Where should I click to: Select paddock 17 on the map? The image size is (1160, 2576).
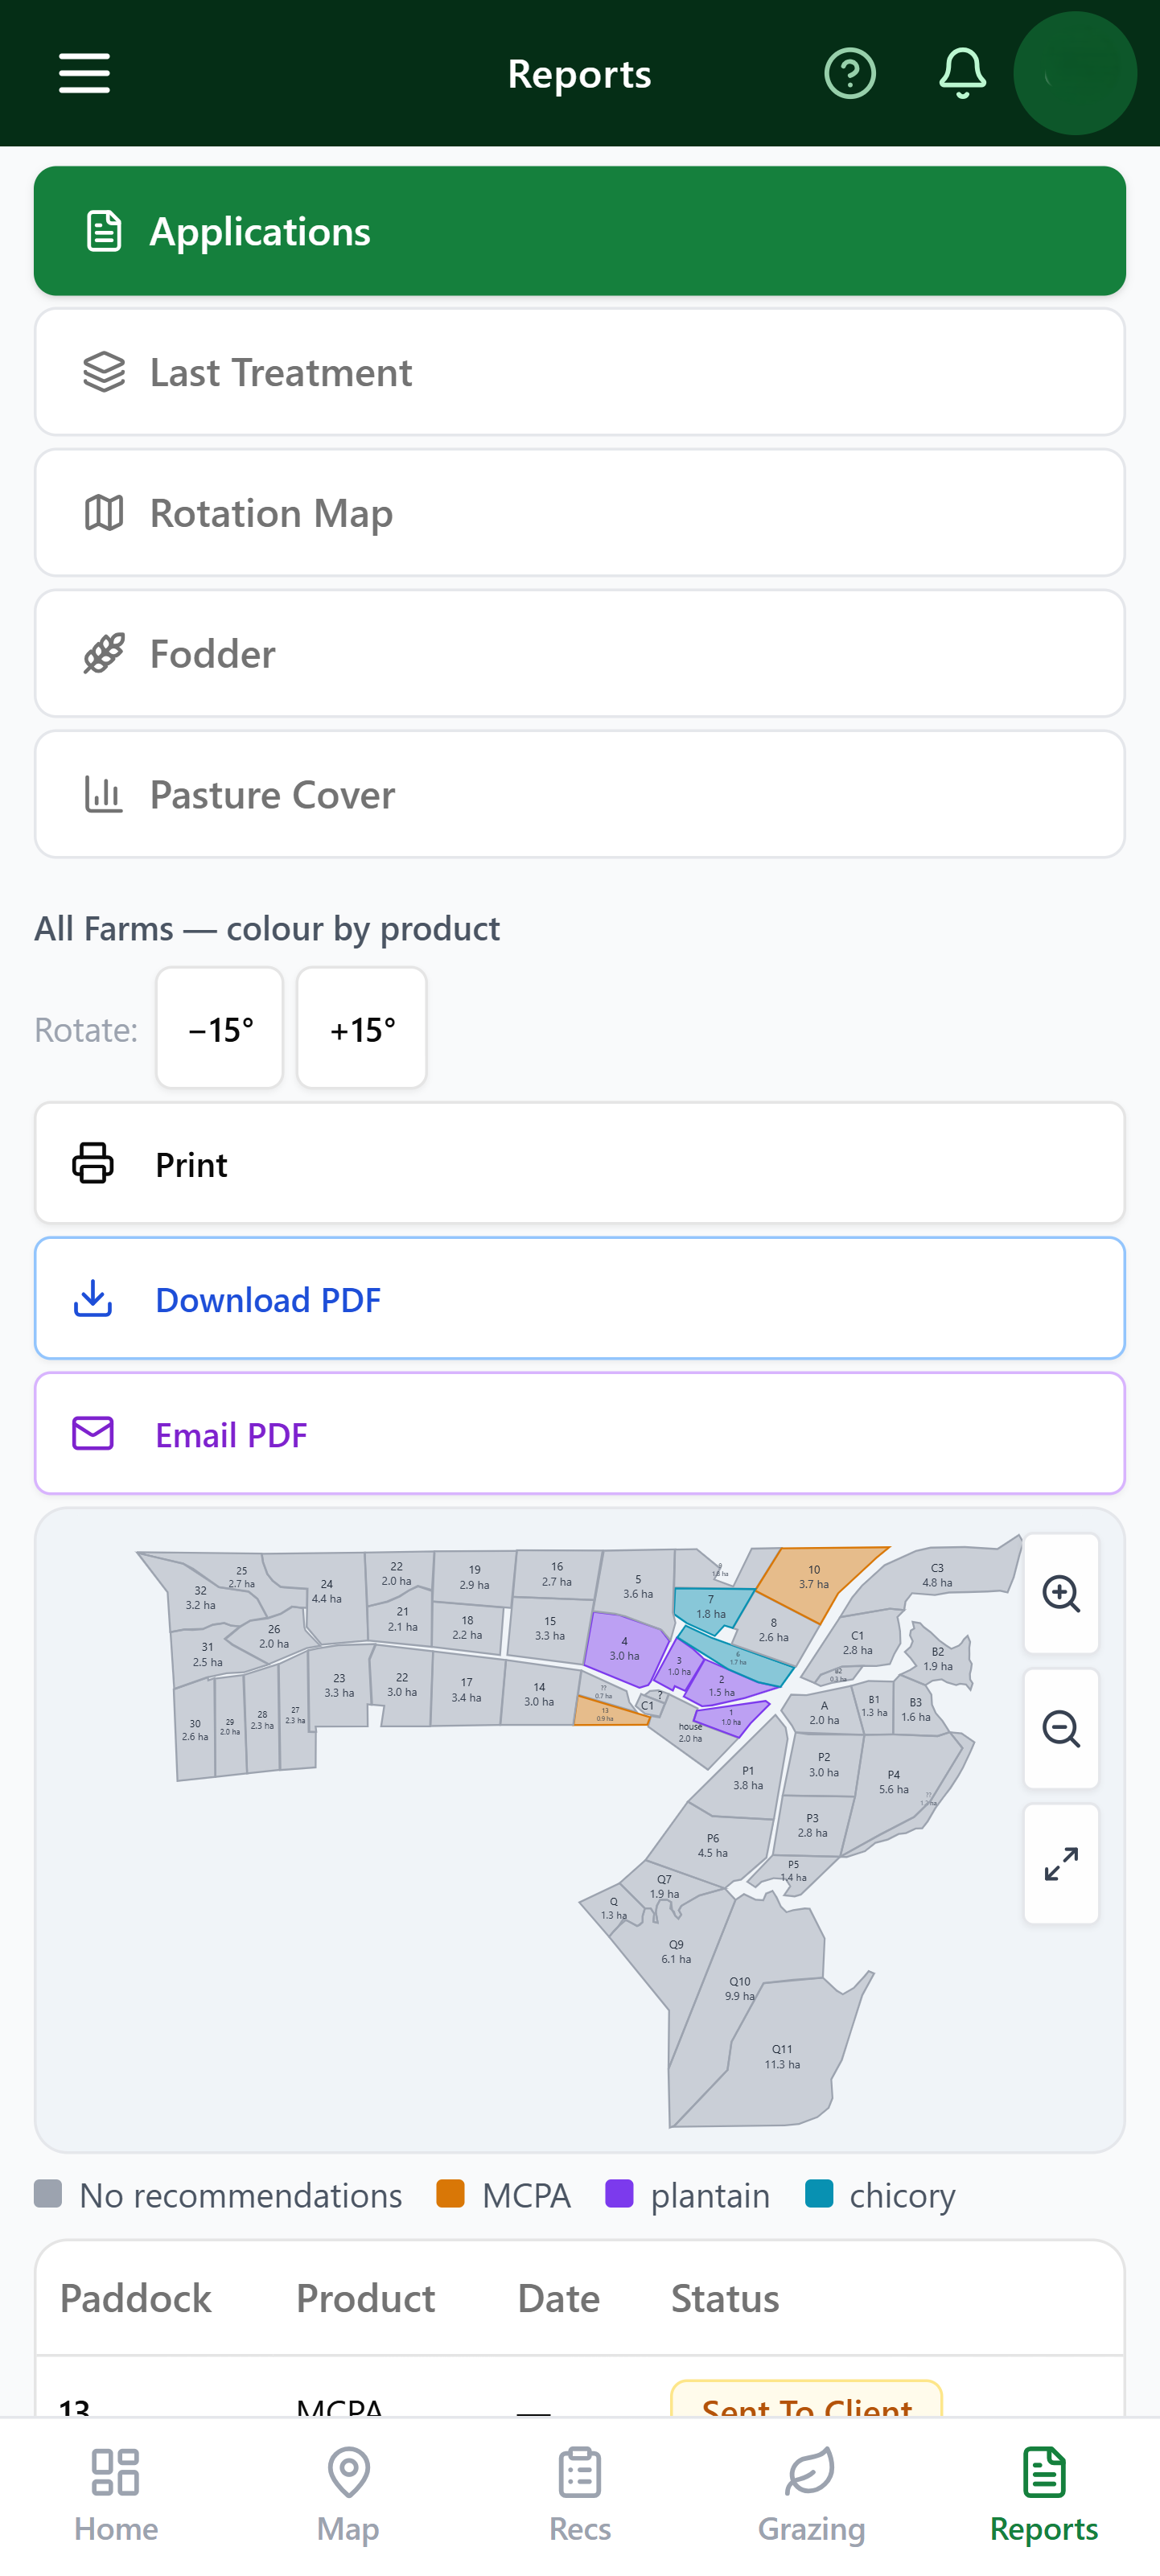[466, 1691]
